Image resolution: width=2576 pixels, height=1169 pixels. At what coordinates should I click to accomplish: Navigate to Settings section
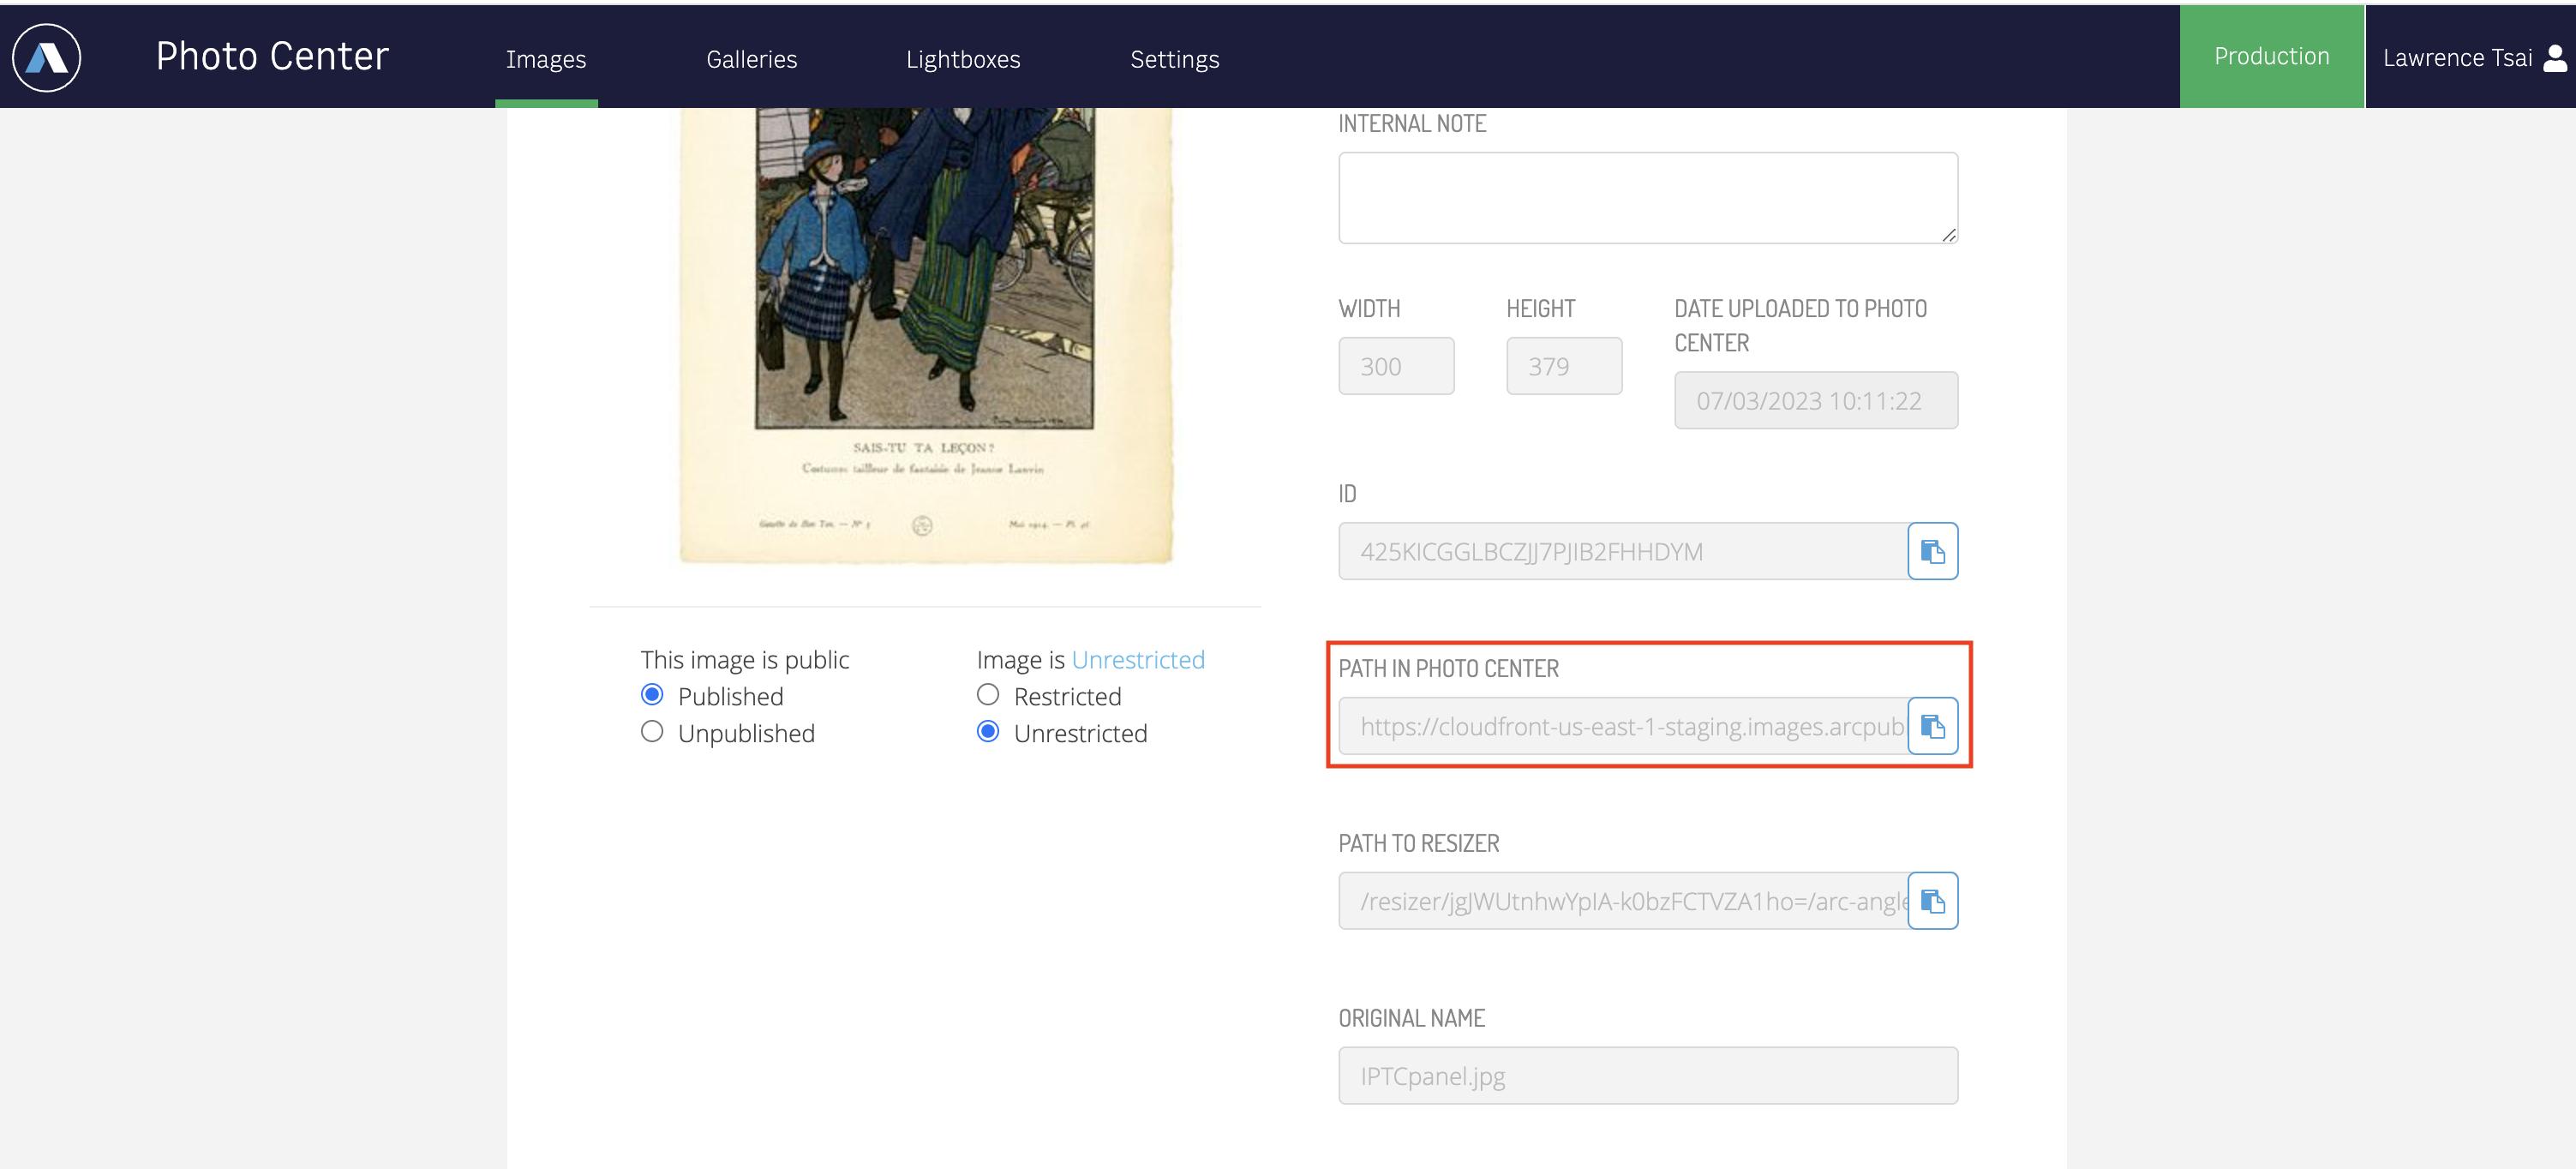pyautogui.click(x=1175, y=56)
